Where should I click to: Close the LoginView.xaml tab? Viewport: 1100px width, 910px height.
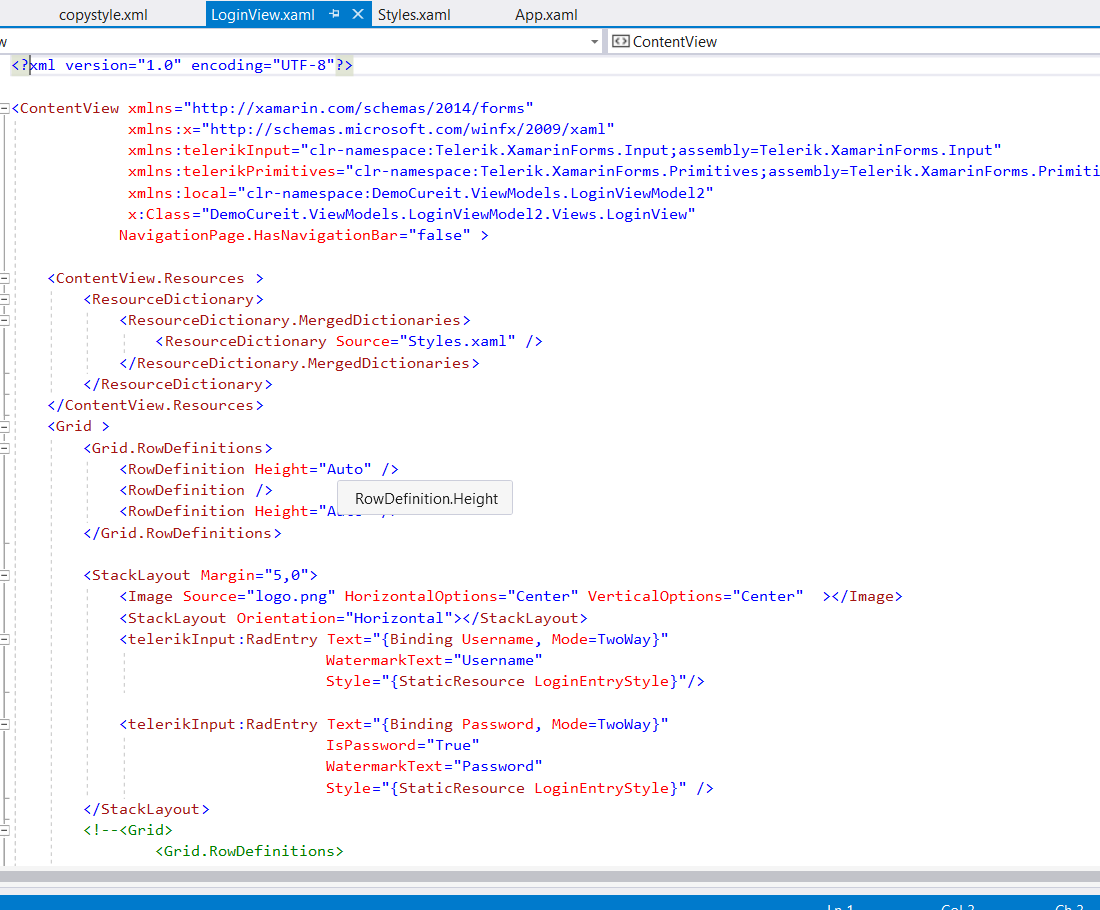click(358, 14)
